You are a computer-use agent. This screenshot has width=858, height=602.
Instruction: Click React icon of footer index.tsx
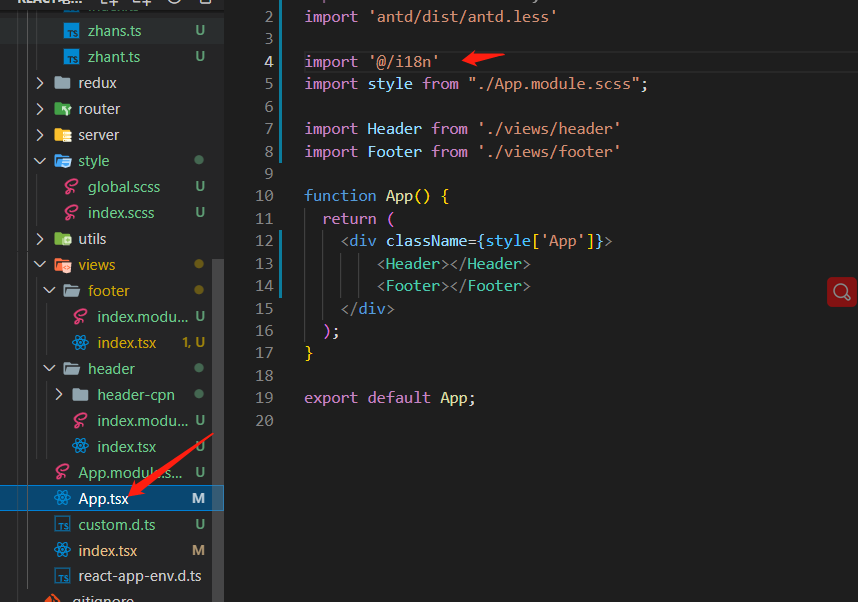click(80, 343)
